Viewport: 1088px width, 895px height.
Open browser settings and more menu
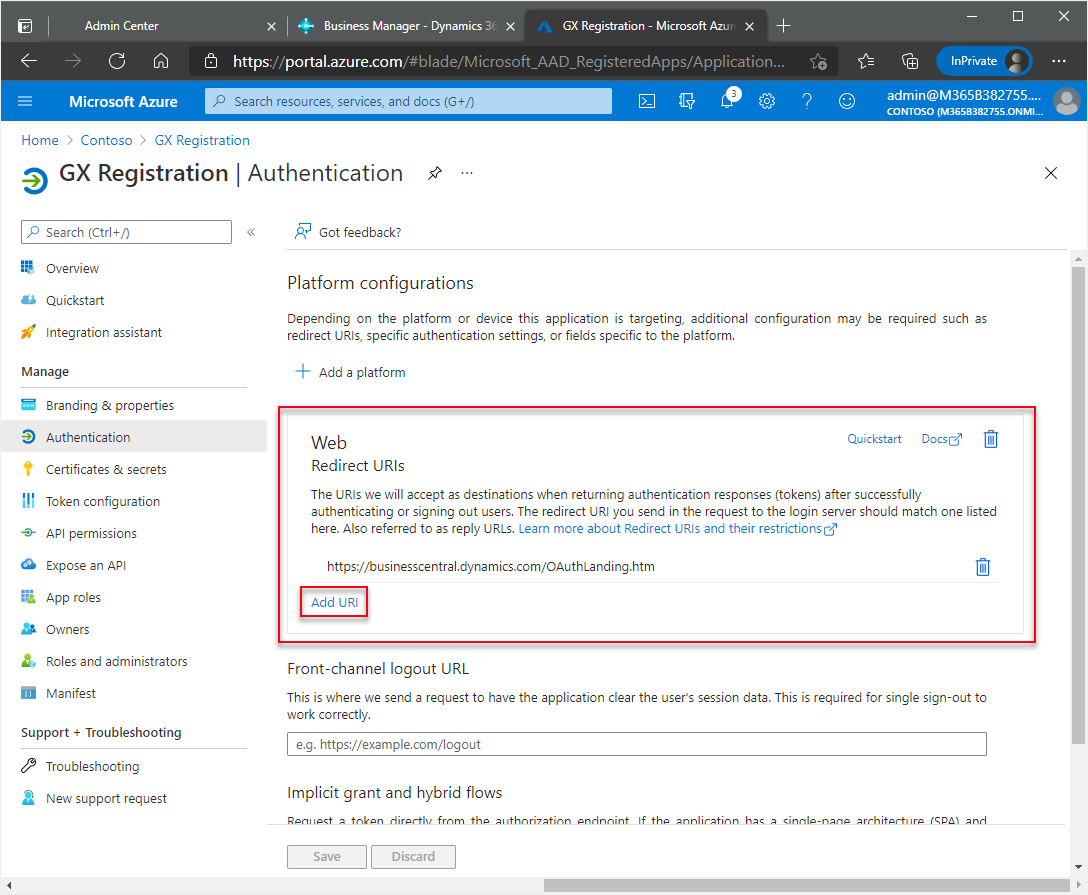click(1059, 61)
